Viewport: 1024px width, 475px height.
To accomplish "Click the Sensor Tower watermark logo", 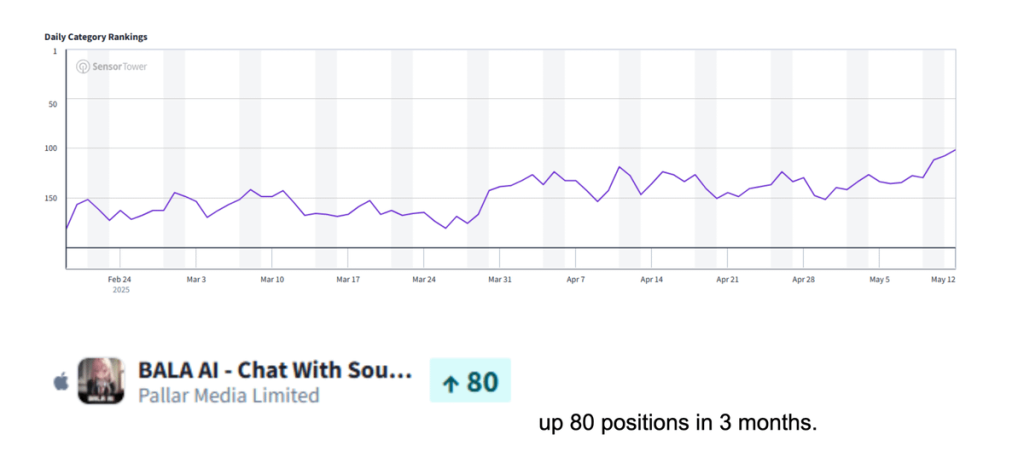I will [x=111, y=67].
